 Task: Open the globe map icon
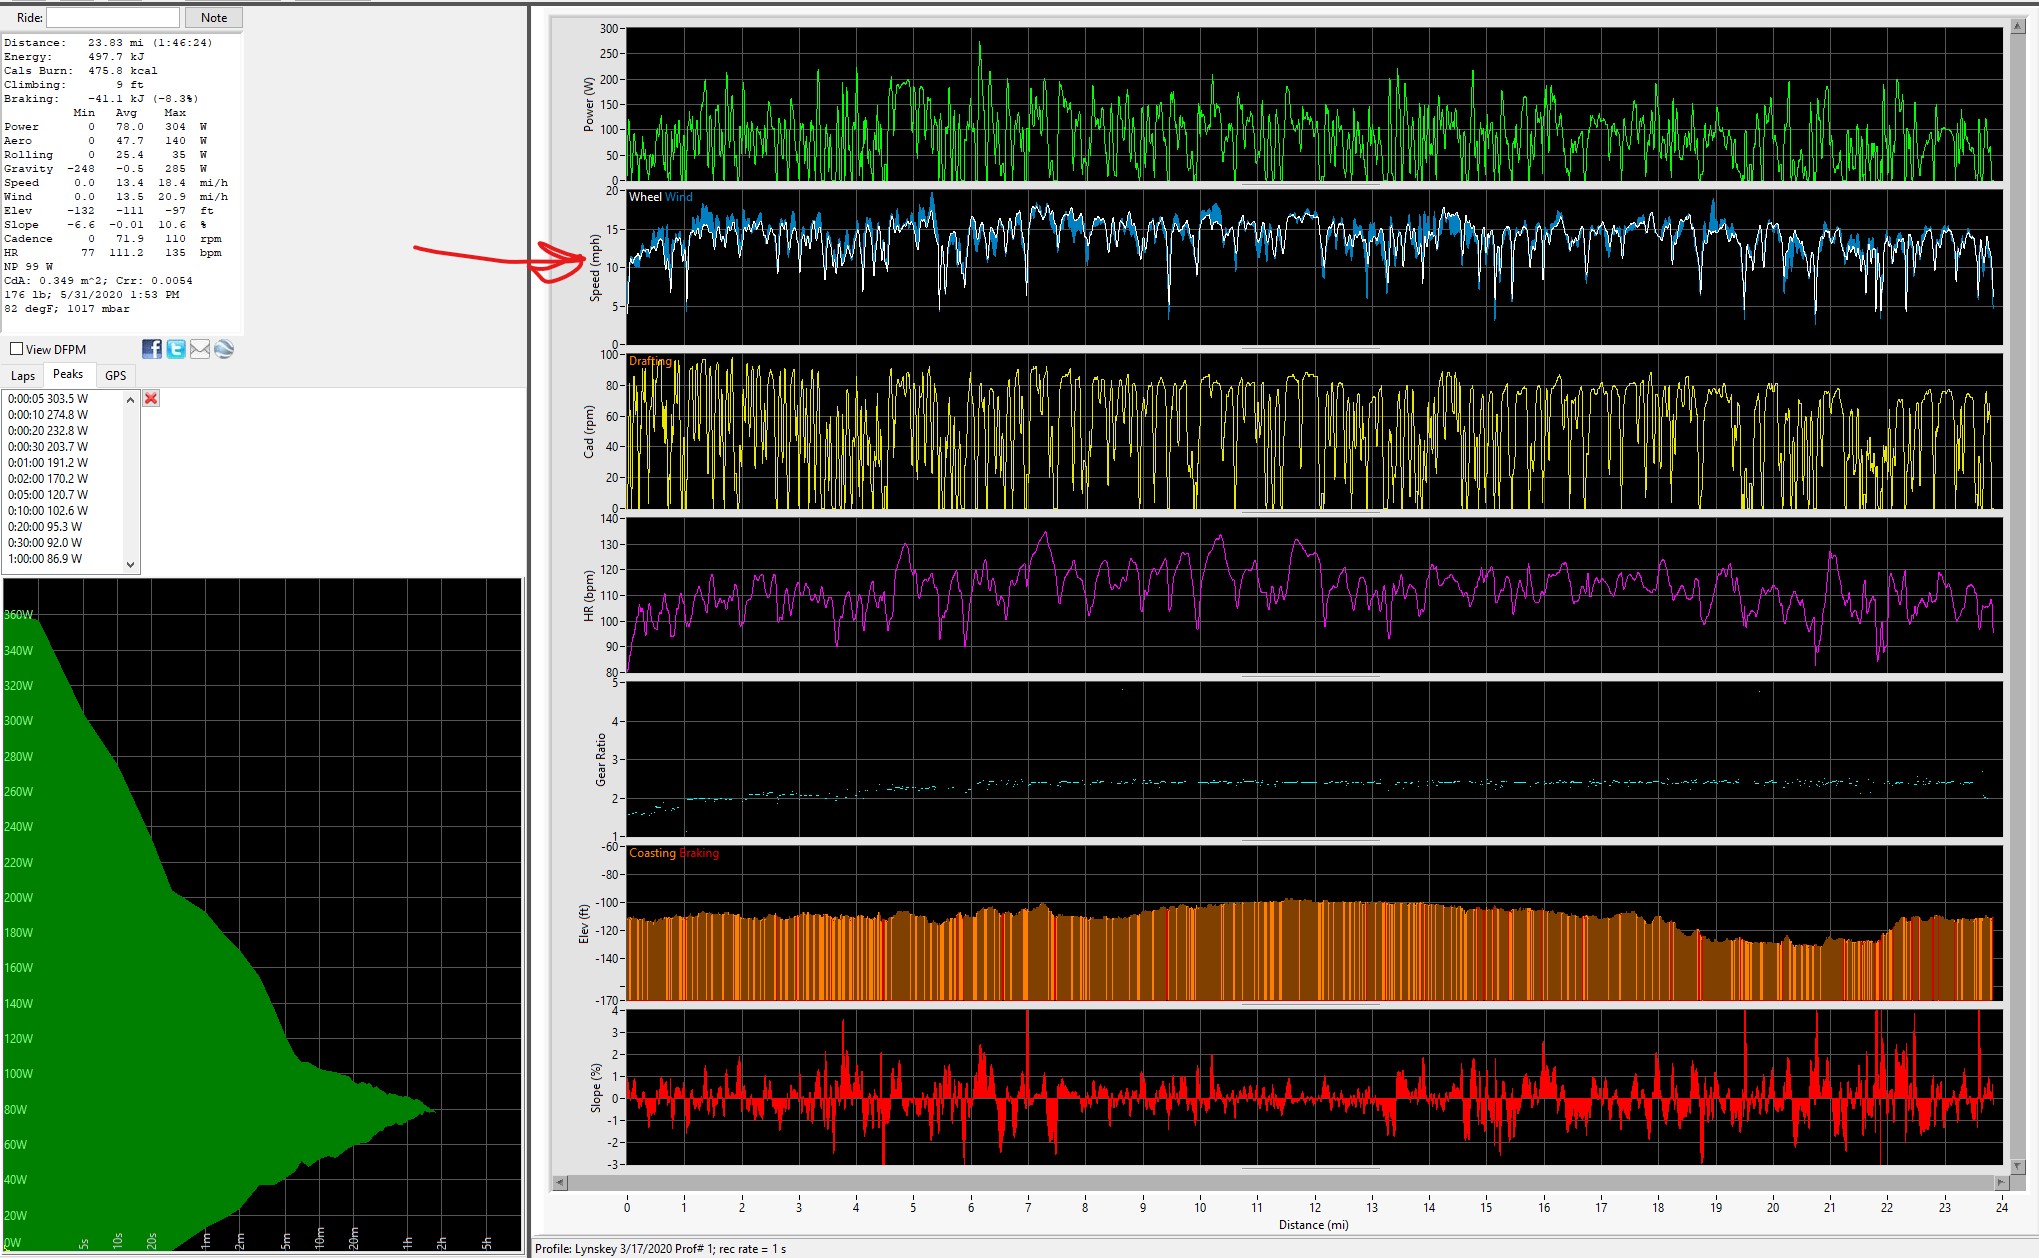(x=224, y=349)
